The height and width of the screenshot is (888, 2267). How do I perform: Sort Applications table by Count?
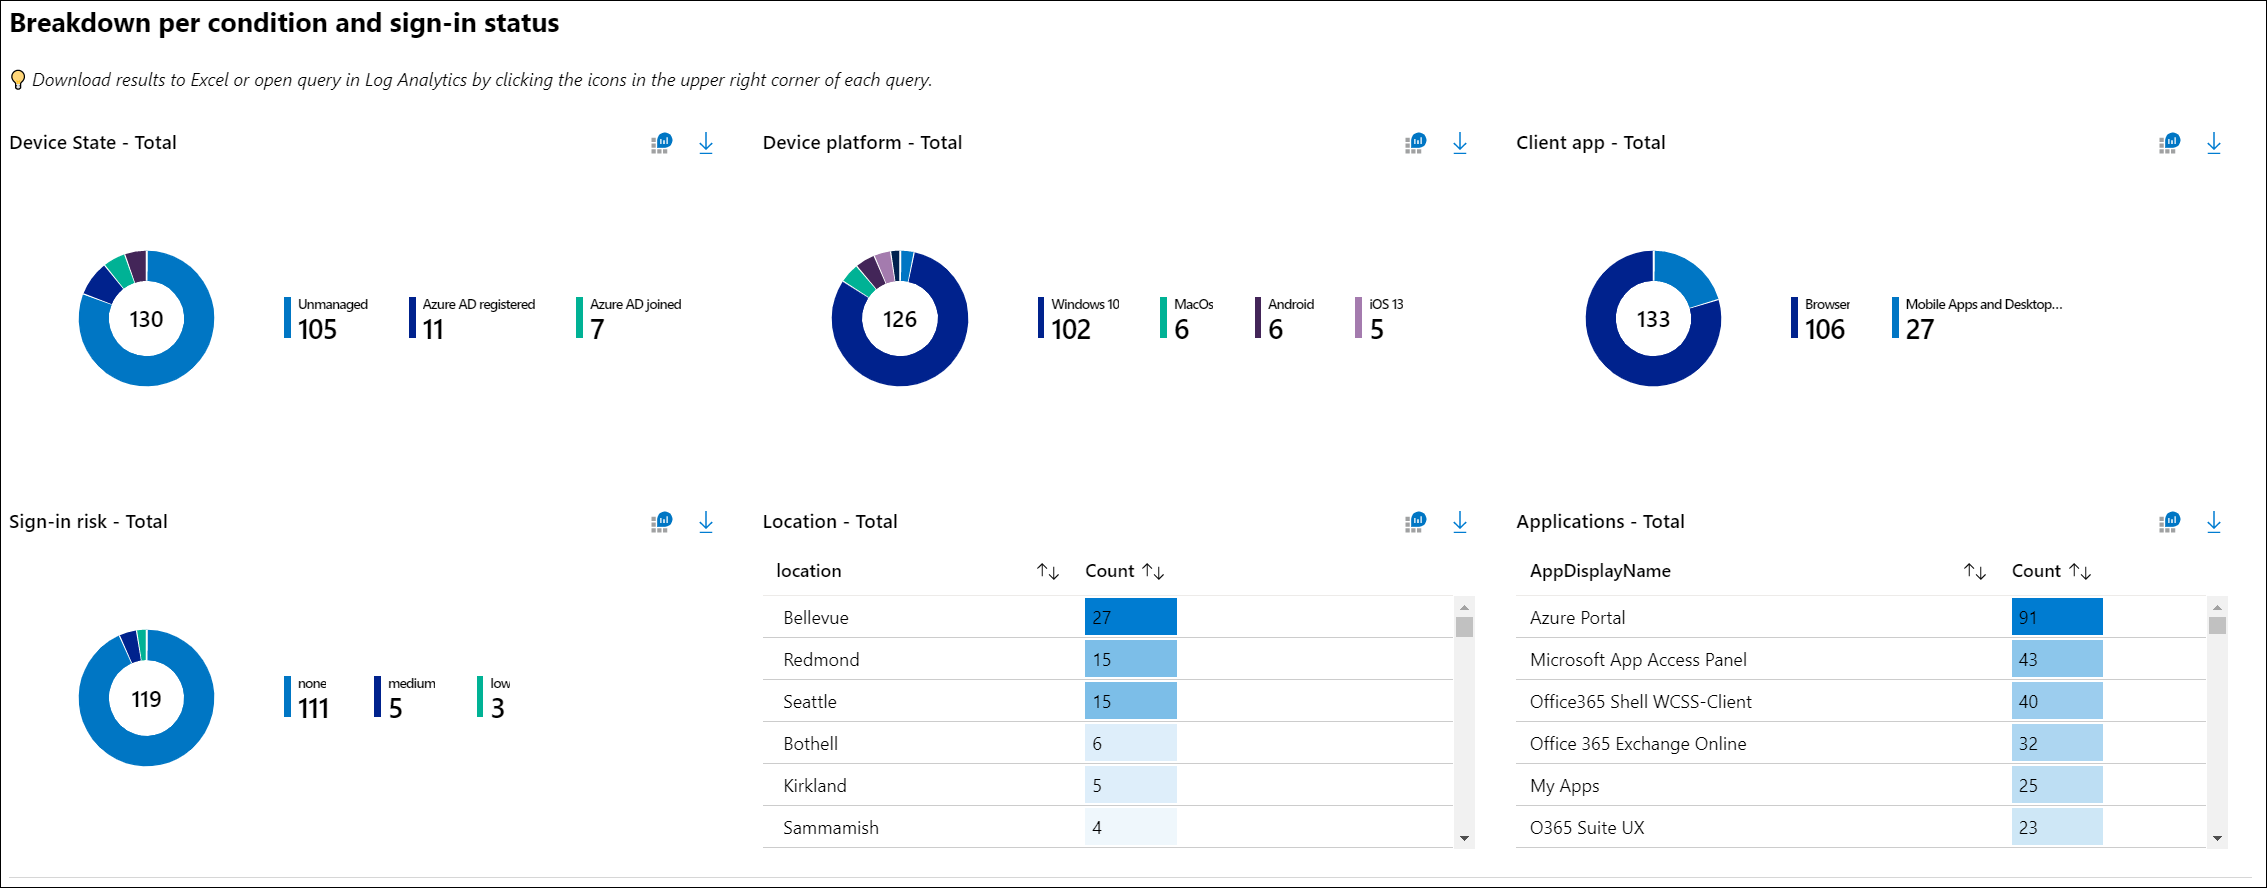tap(2080, 571)
